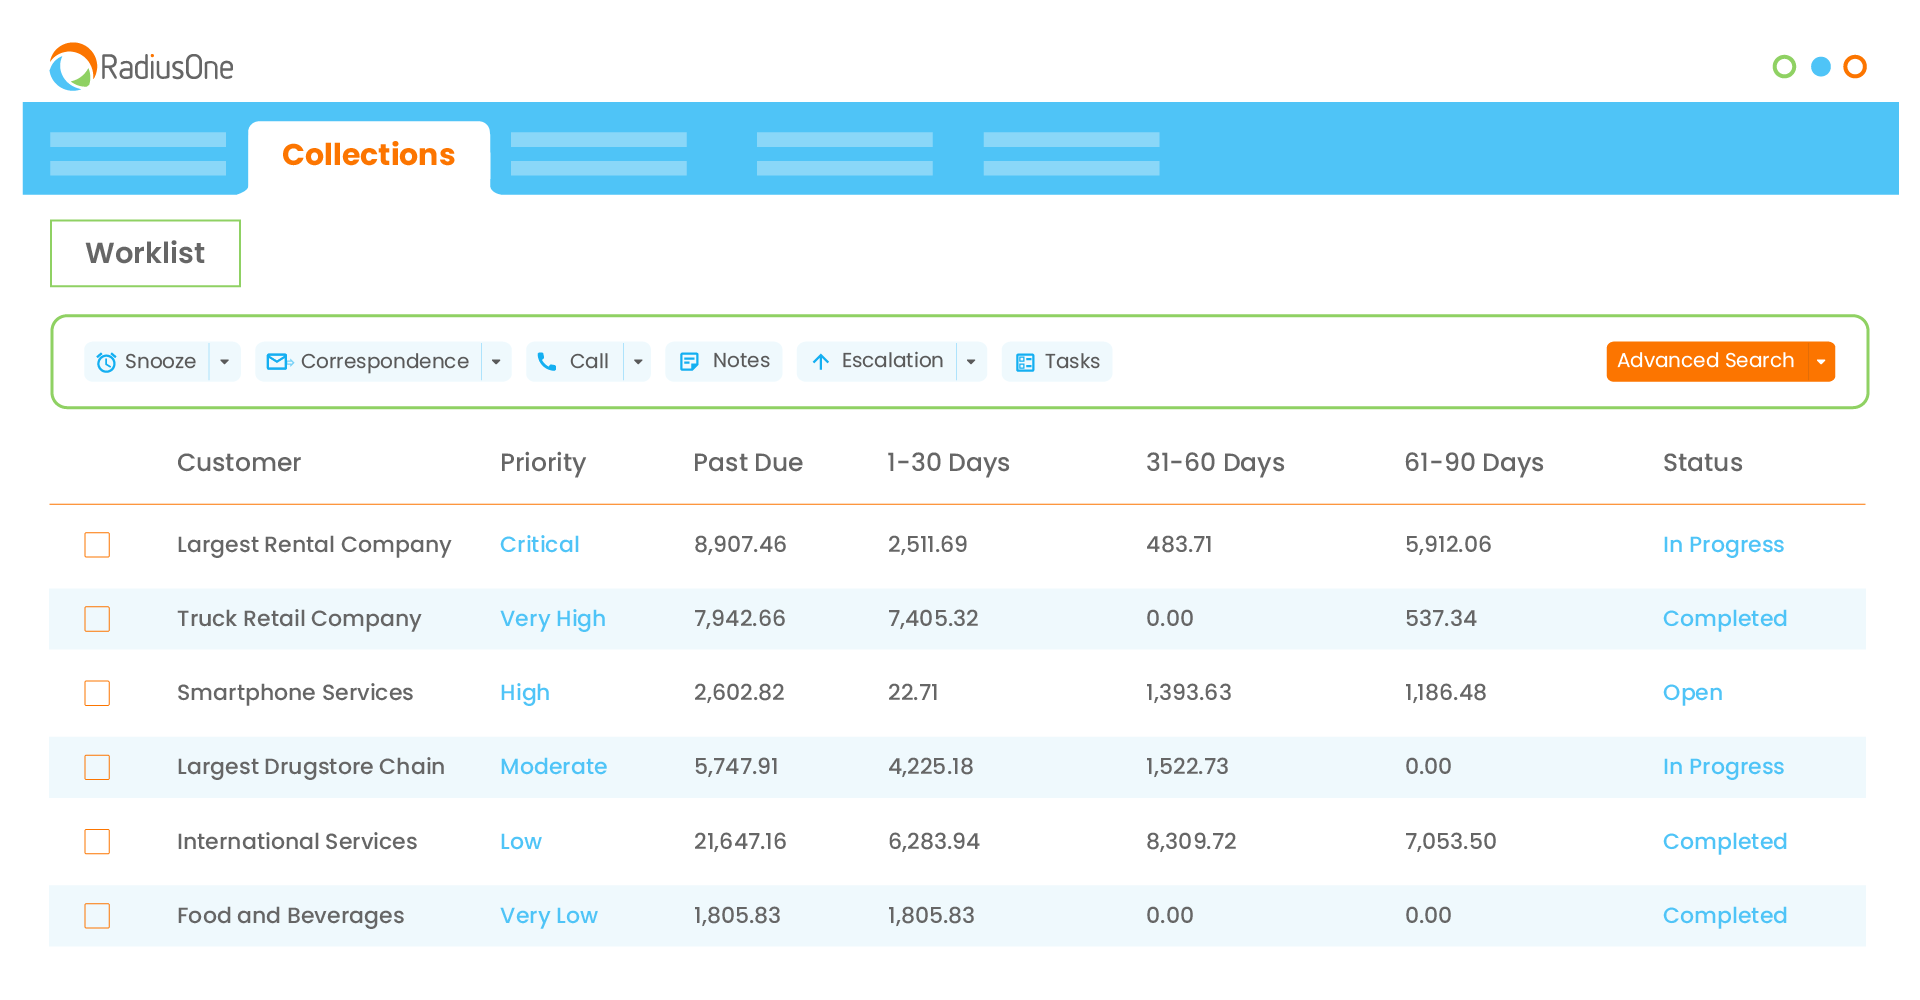Open the Correspondence dropdown arrow

(496, 362)
